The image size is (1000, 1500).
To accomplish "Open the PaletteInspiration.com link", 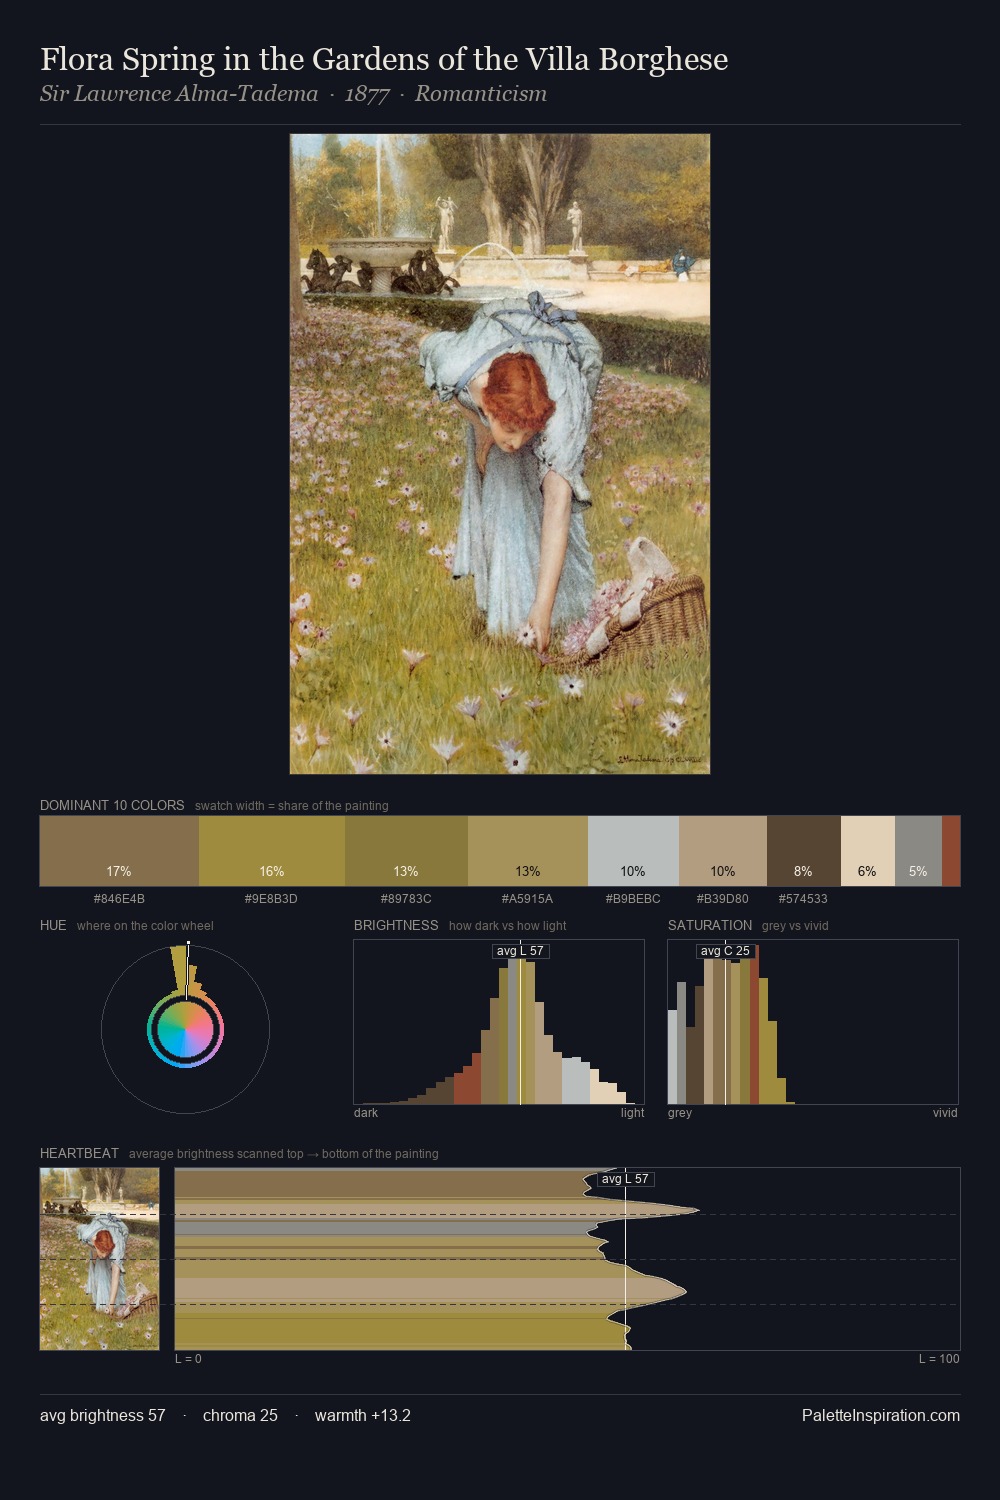I will point(881,1415).
